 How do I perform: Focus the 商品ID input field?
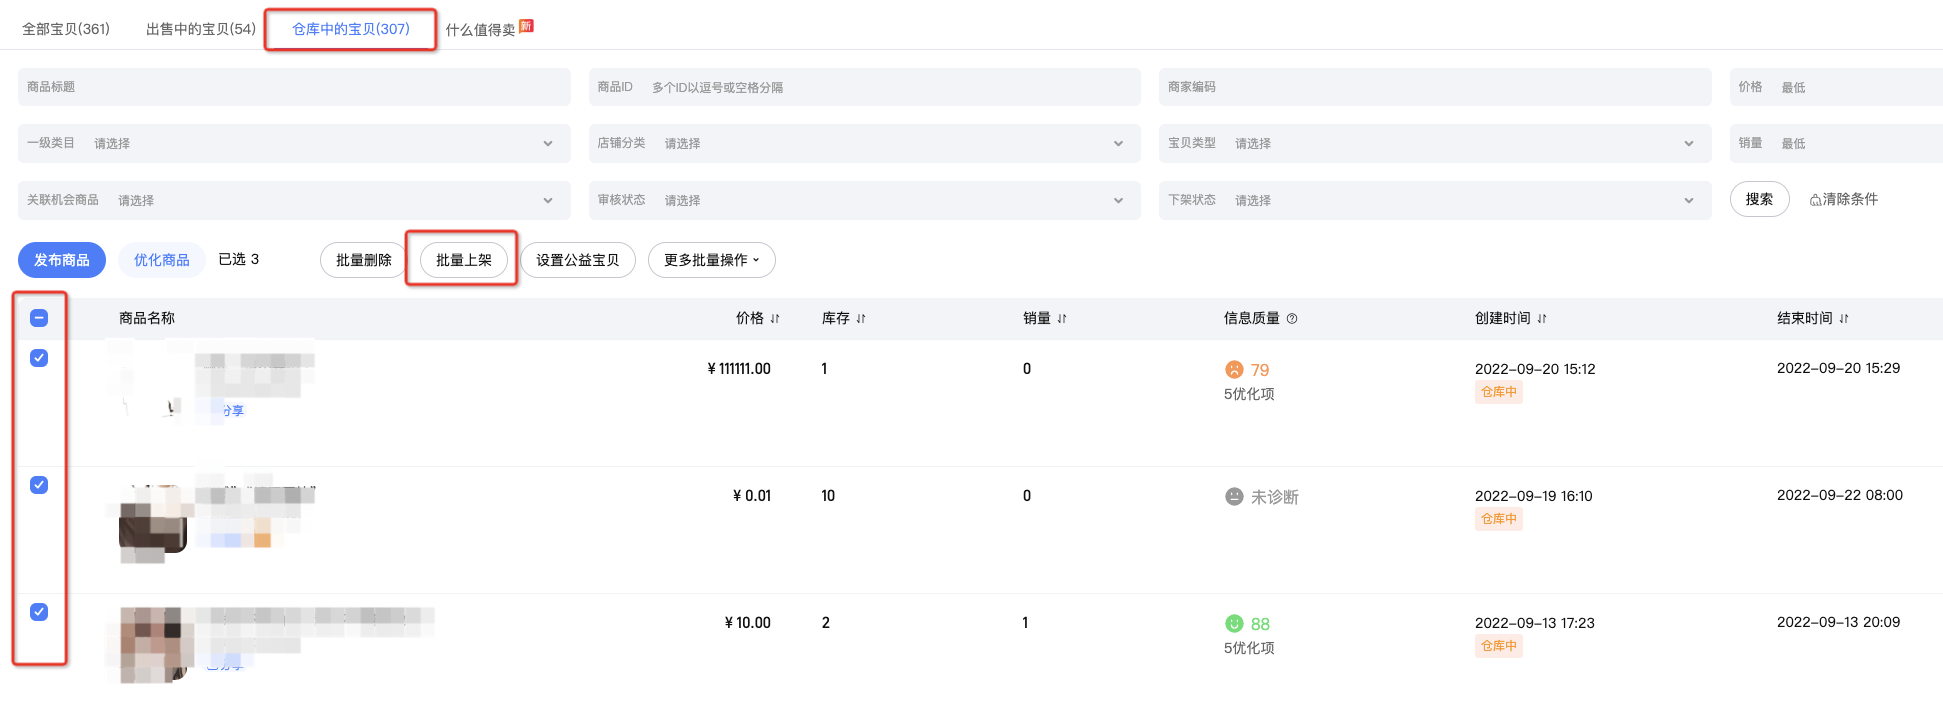[864, 87]
